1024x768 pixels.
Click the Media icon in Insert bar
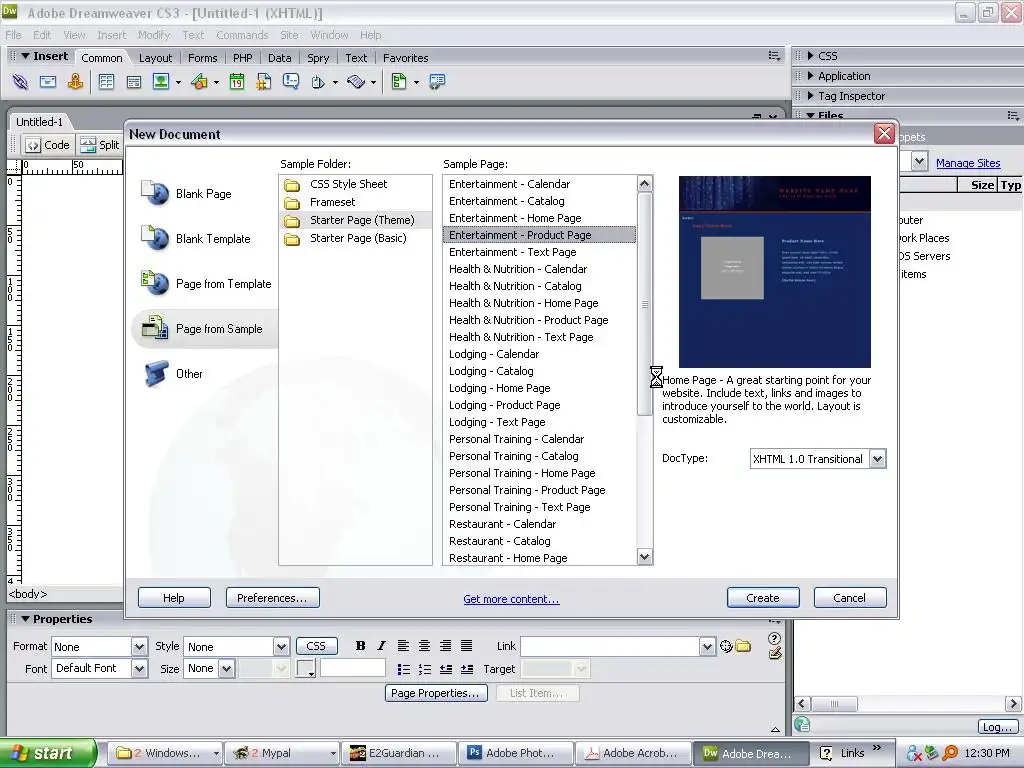click(199, 82)
